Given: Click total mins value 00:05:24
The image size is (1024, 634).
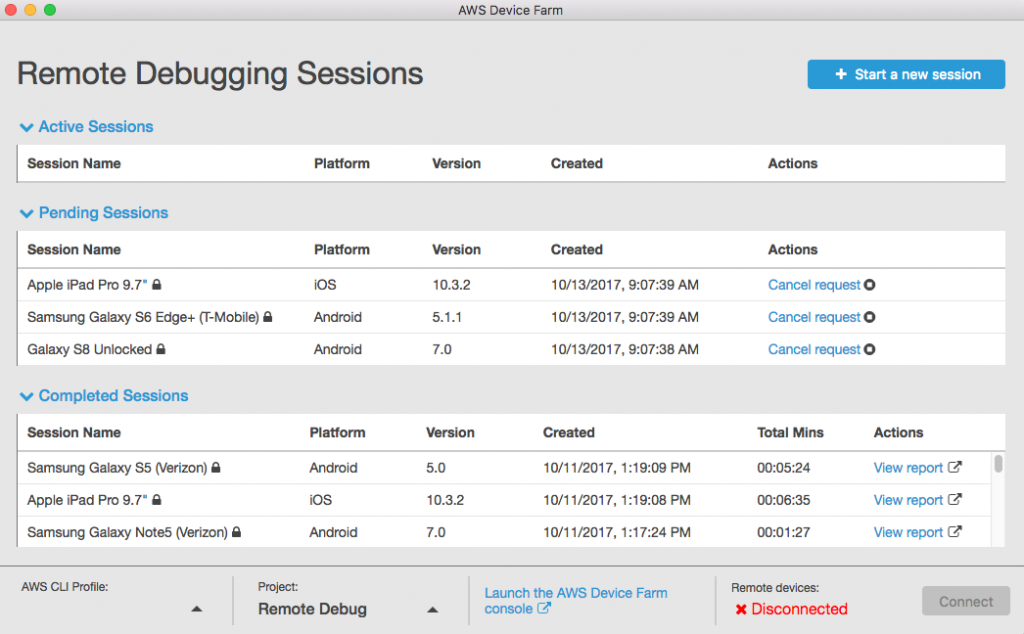Looking at the screenshot, I should tap(784, 468).
